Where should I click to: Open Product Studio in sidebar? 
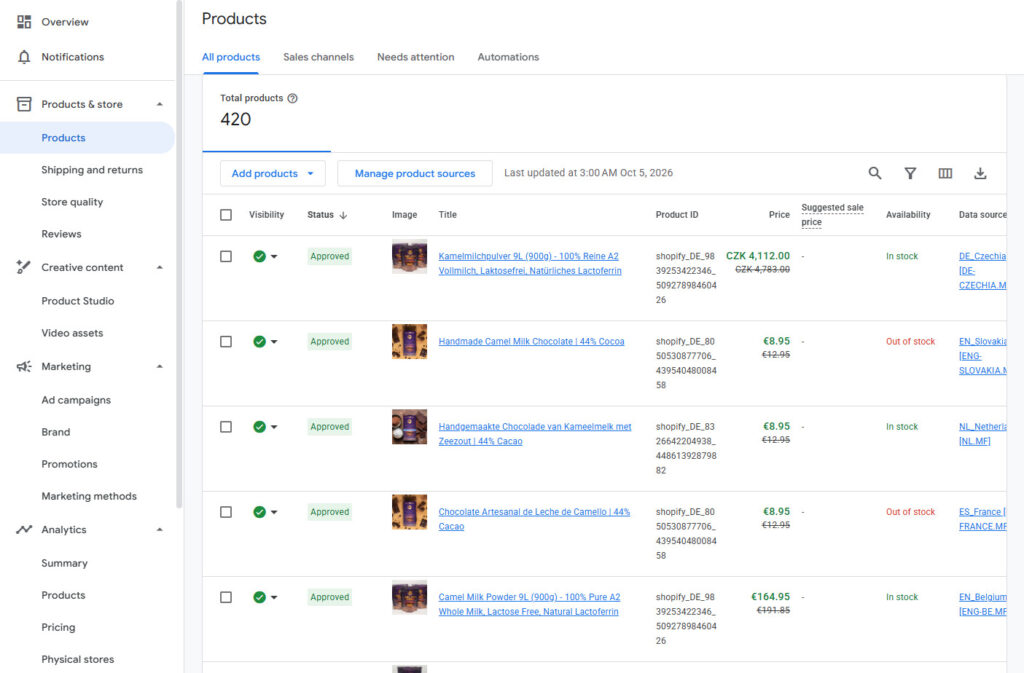click(78, 301)
